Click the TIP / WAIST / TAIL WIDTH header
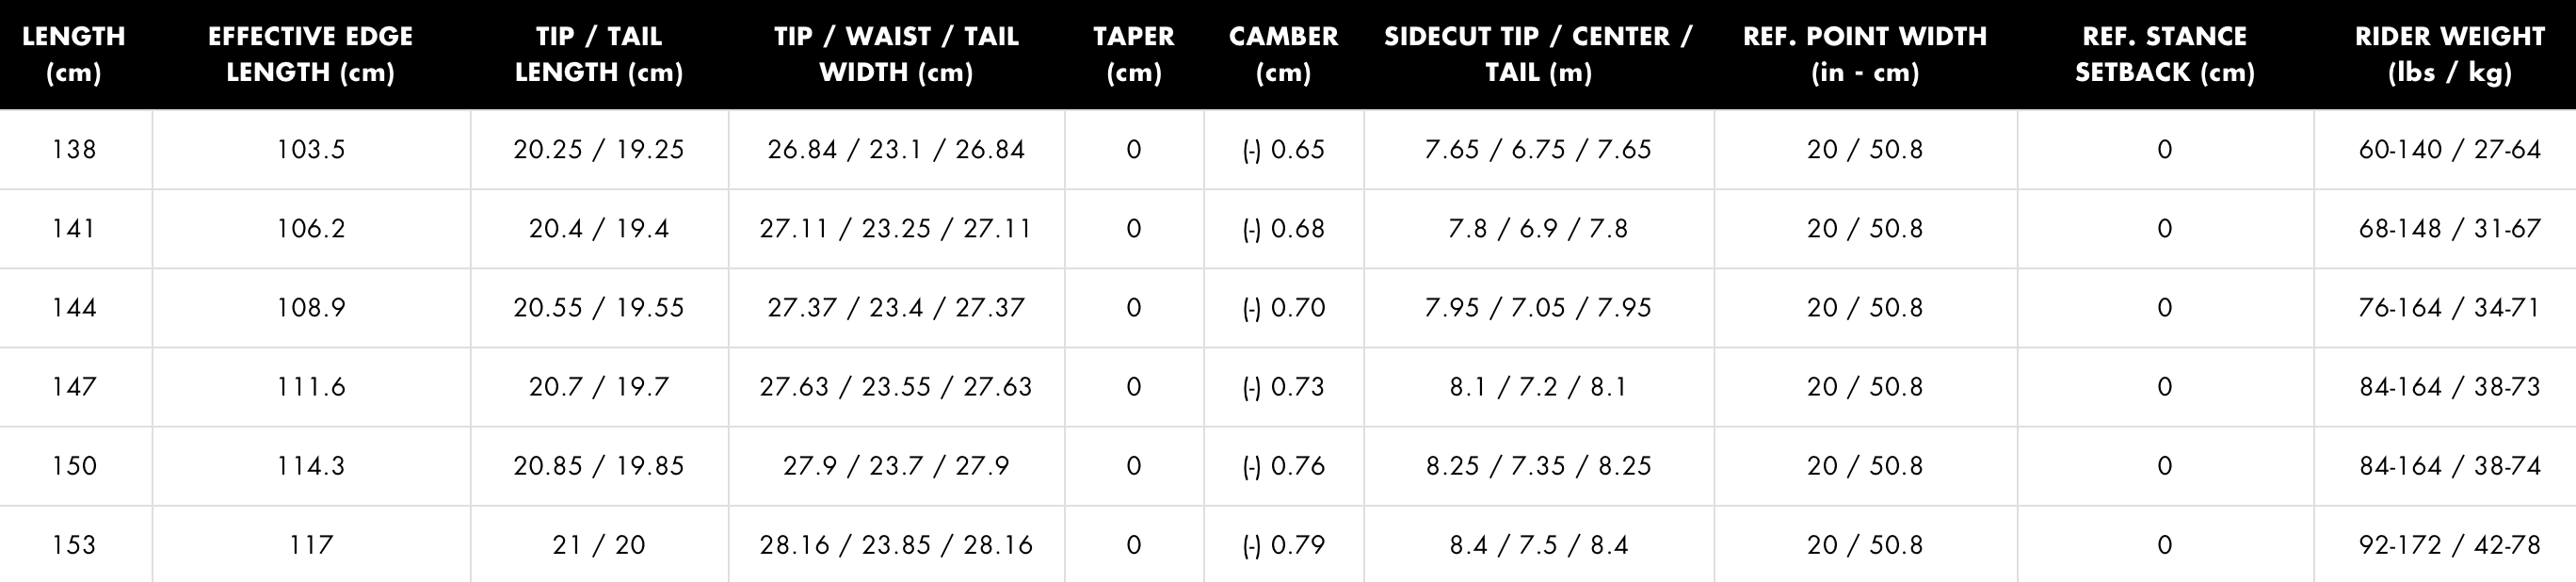 pos(896,54)
